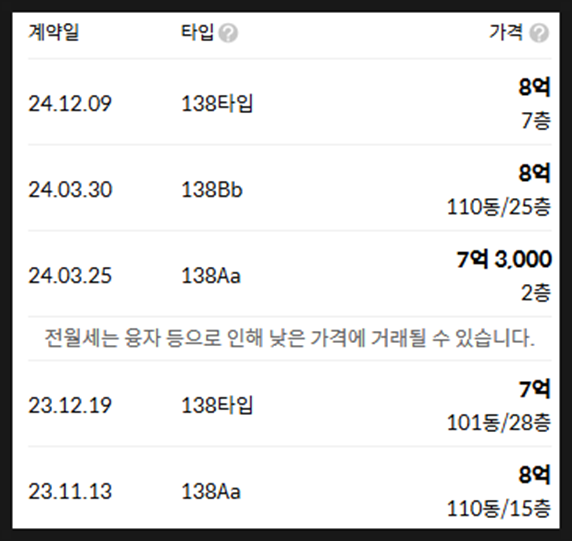The height and width of the screenshot is (541, 572).
Task: Select the 타입 column header
Action: [x=197, y=32]
